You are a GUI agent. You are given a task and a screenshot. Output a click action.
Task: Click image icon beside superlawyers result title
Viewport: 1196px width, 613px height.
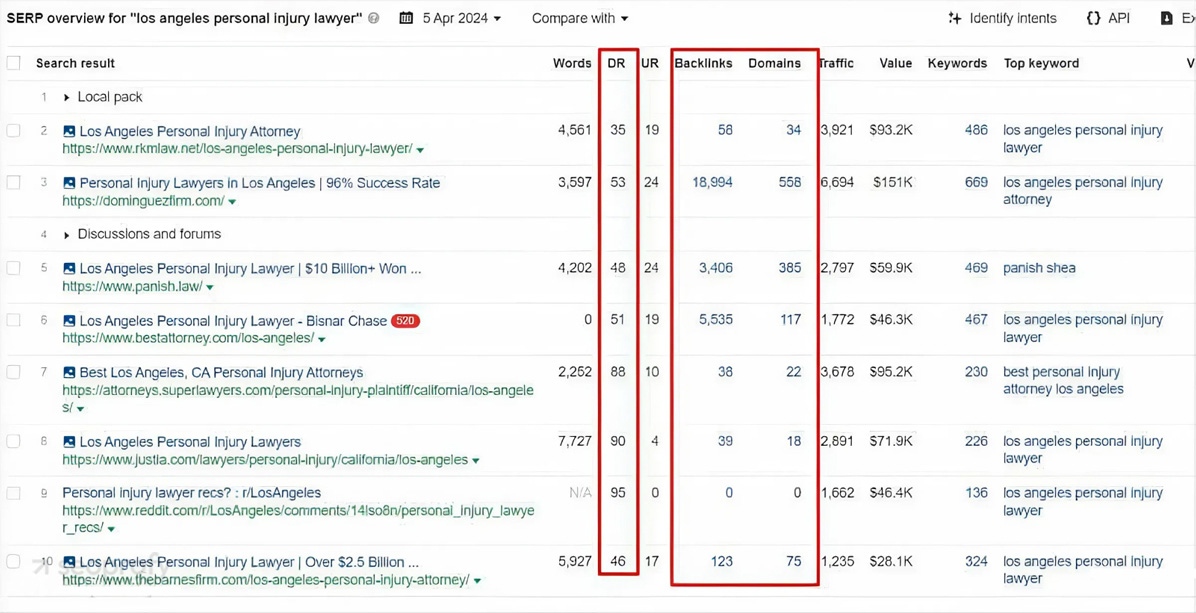69,373
